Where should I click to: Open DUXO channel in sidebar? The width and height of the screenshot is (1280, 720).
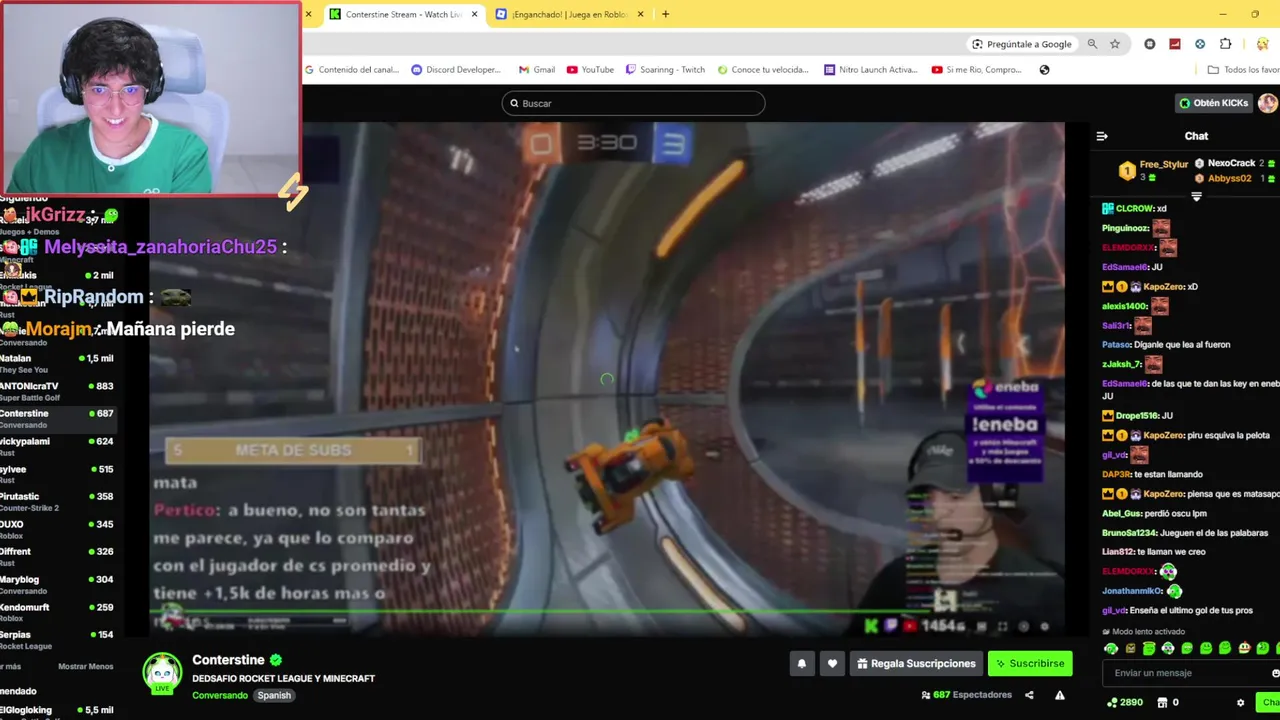pyautogui.click(x=57, y=529)
